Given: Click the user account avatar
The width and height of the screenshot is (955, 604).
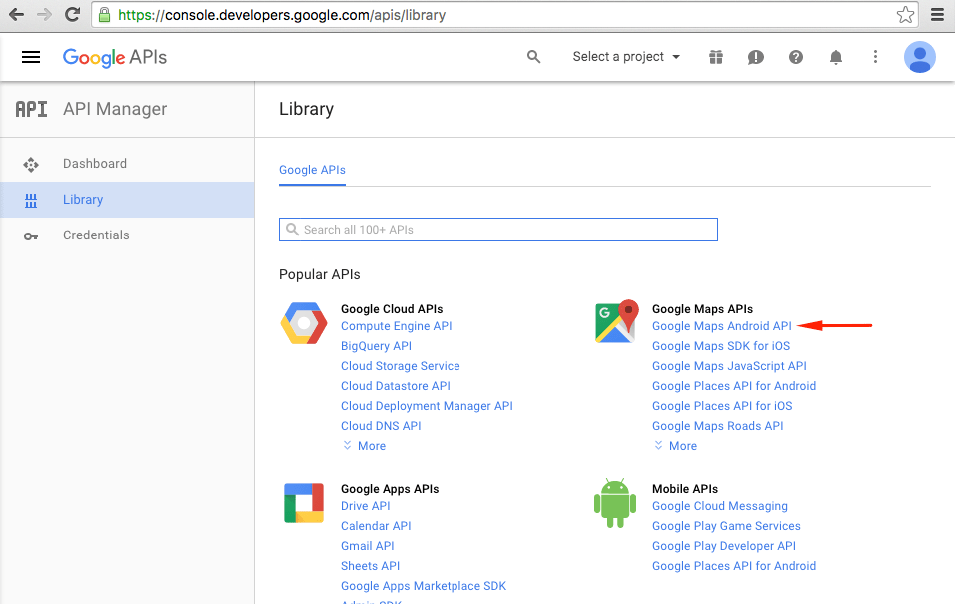Looking at the screenshot, I should 920,57.
